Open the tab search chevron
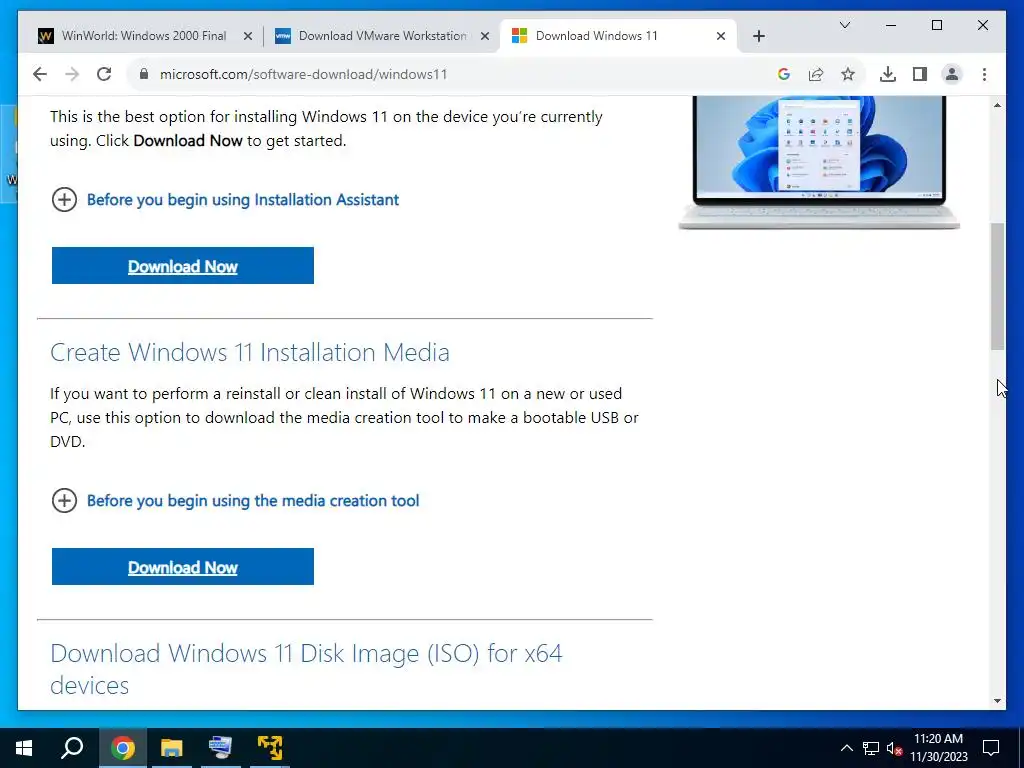Screen dimensions: 1024x768 (x=844, y=25)
